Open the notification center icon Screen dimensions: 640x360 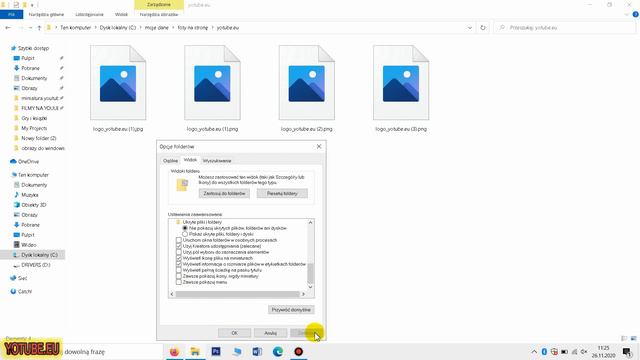tap(627, 351)
